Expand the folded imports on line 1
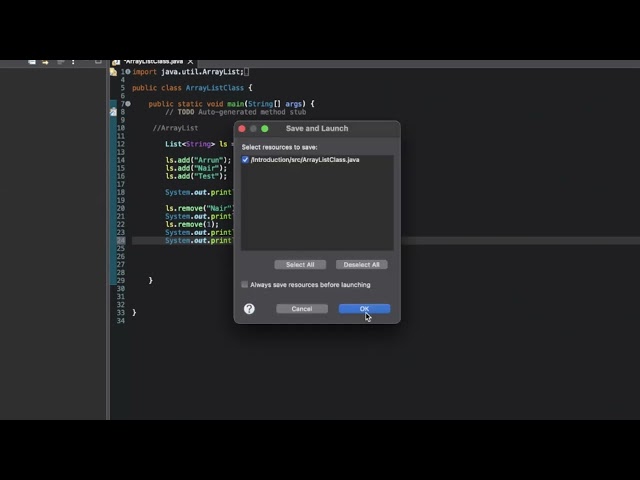The width and height of the screenshot is (640, 480). point(128,72)
